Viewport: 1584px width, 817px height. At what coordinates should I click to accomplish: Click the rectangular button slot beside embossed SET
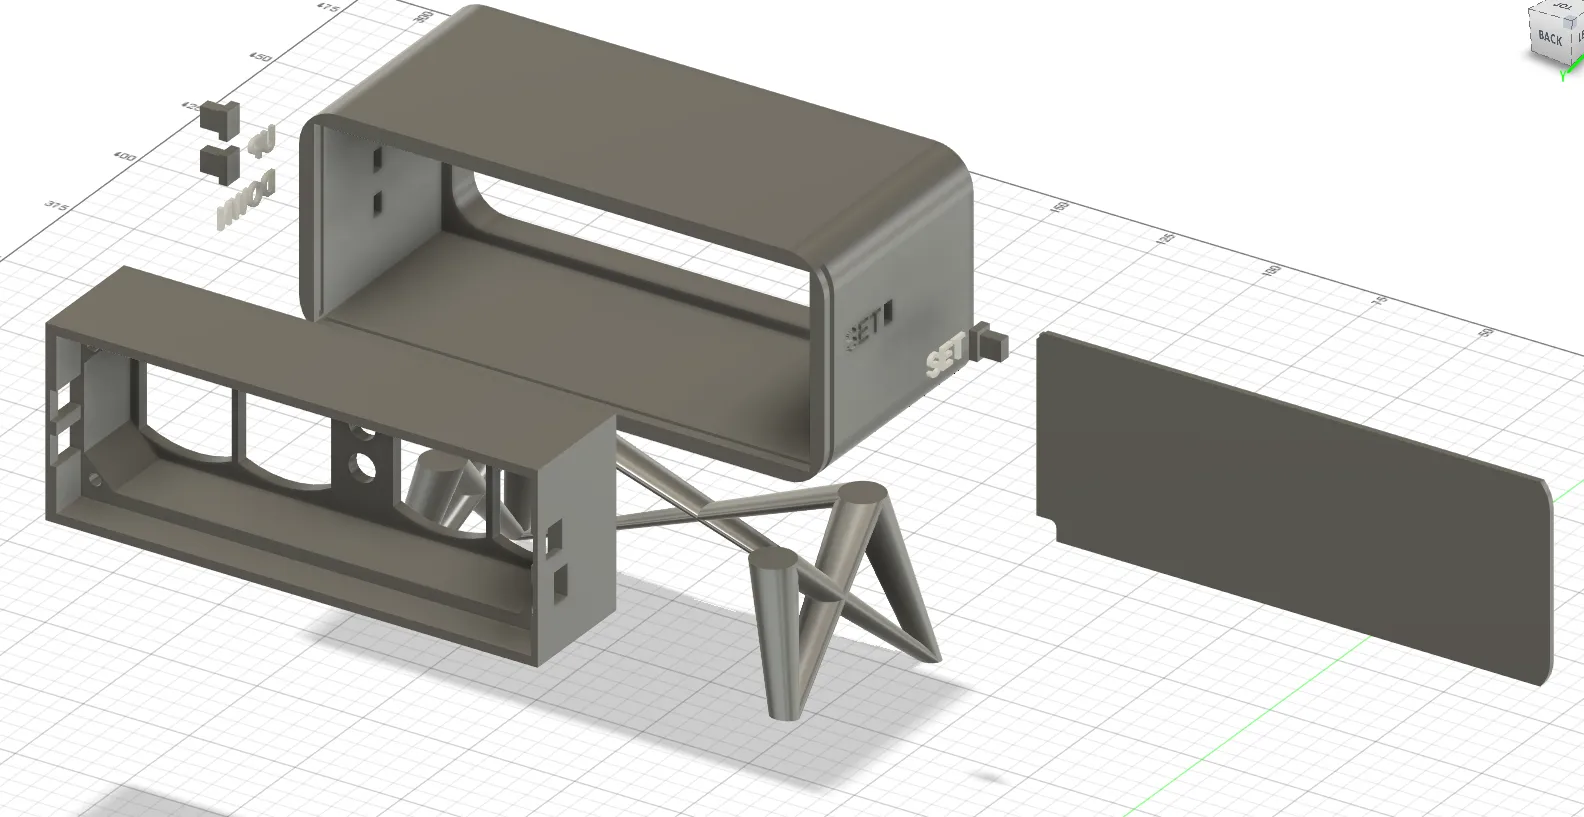(x=889, y=314)
